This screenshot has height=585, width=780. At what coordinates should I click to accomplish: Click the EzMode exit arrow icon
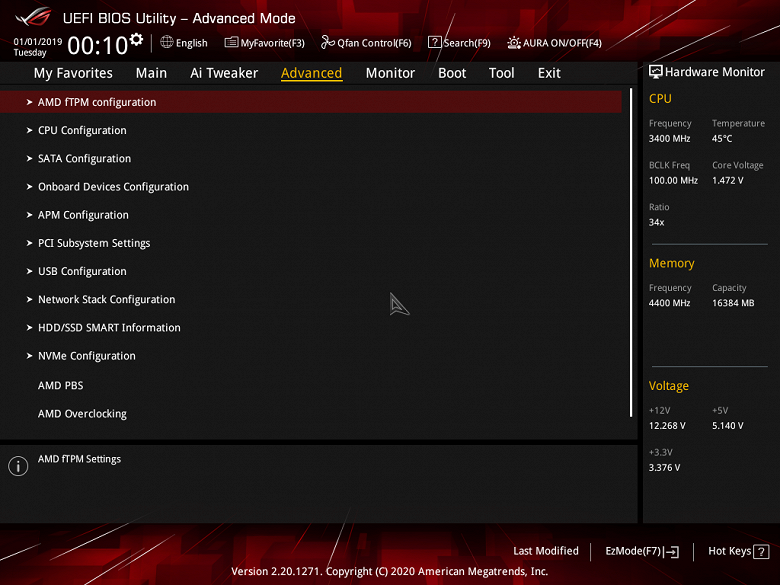pos(672,552)
